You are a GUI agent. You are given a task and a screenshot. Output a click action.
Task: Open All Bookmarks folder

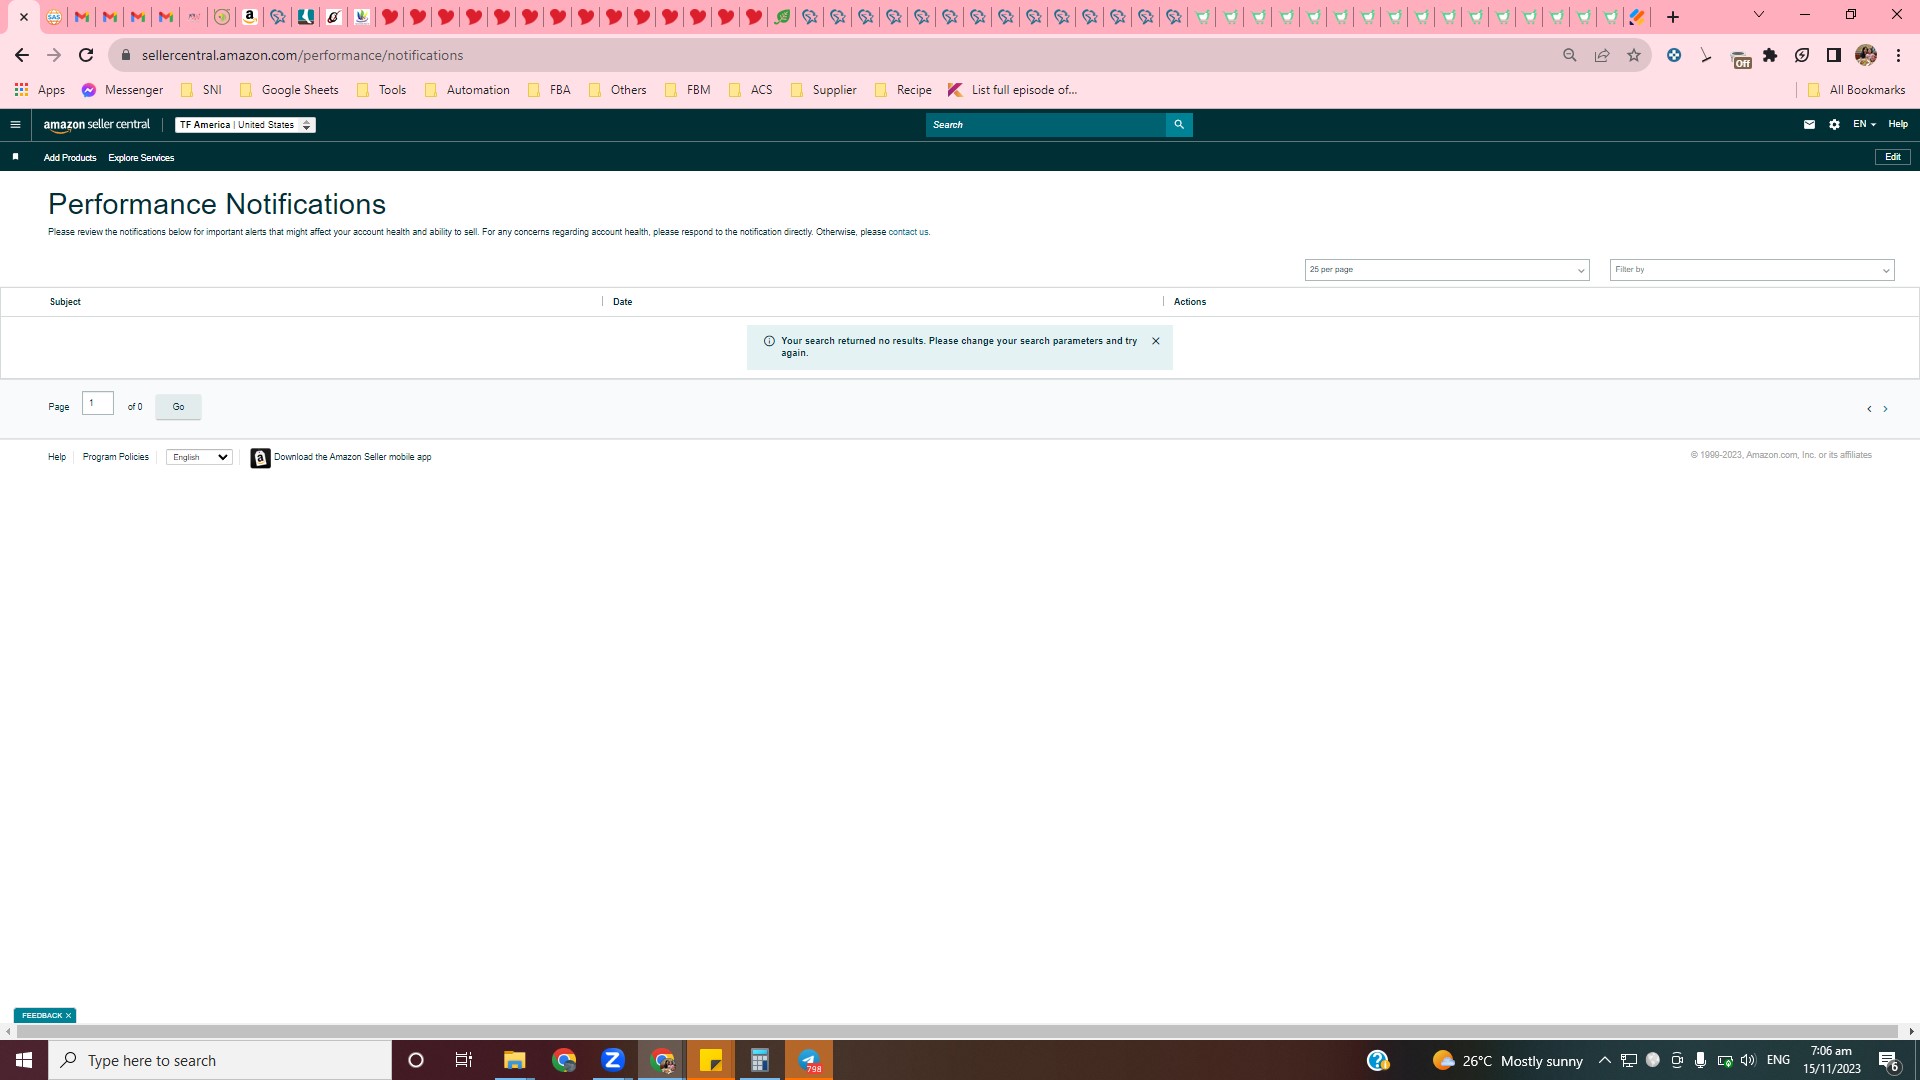click(1857, 90)
